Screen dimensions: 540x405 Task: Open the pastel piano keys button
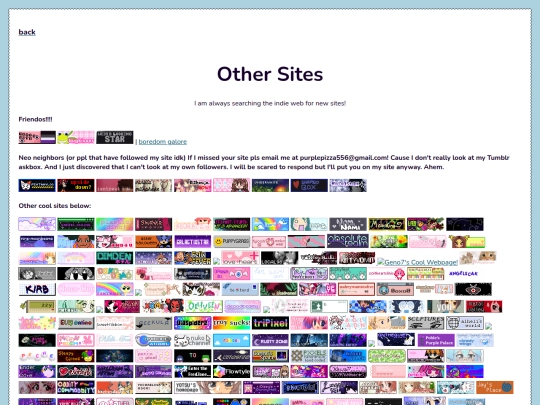(426, 273)
